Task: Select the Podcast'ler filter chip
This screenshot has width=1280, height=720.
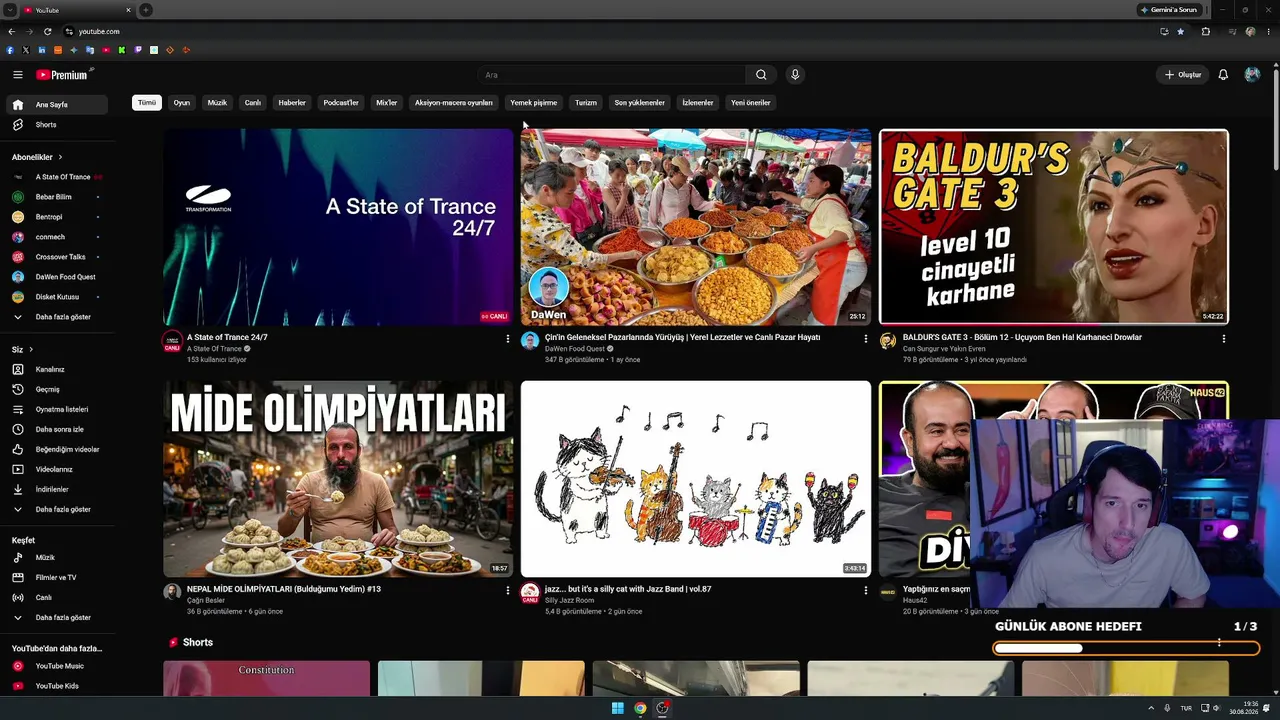Action: 341,103
